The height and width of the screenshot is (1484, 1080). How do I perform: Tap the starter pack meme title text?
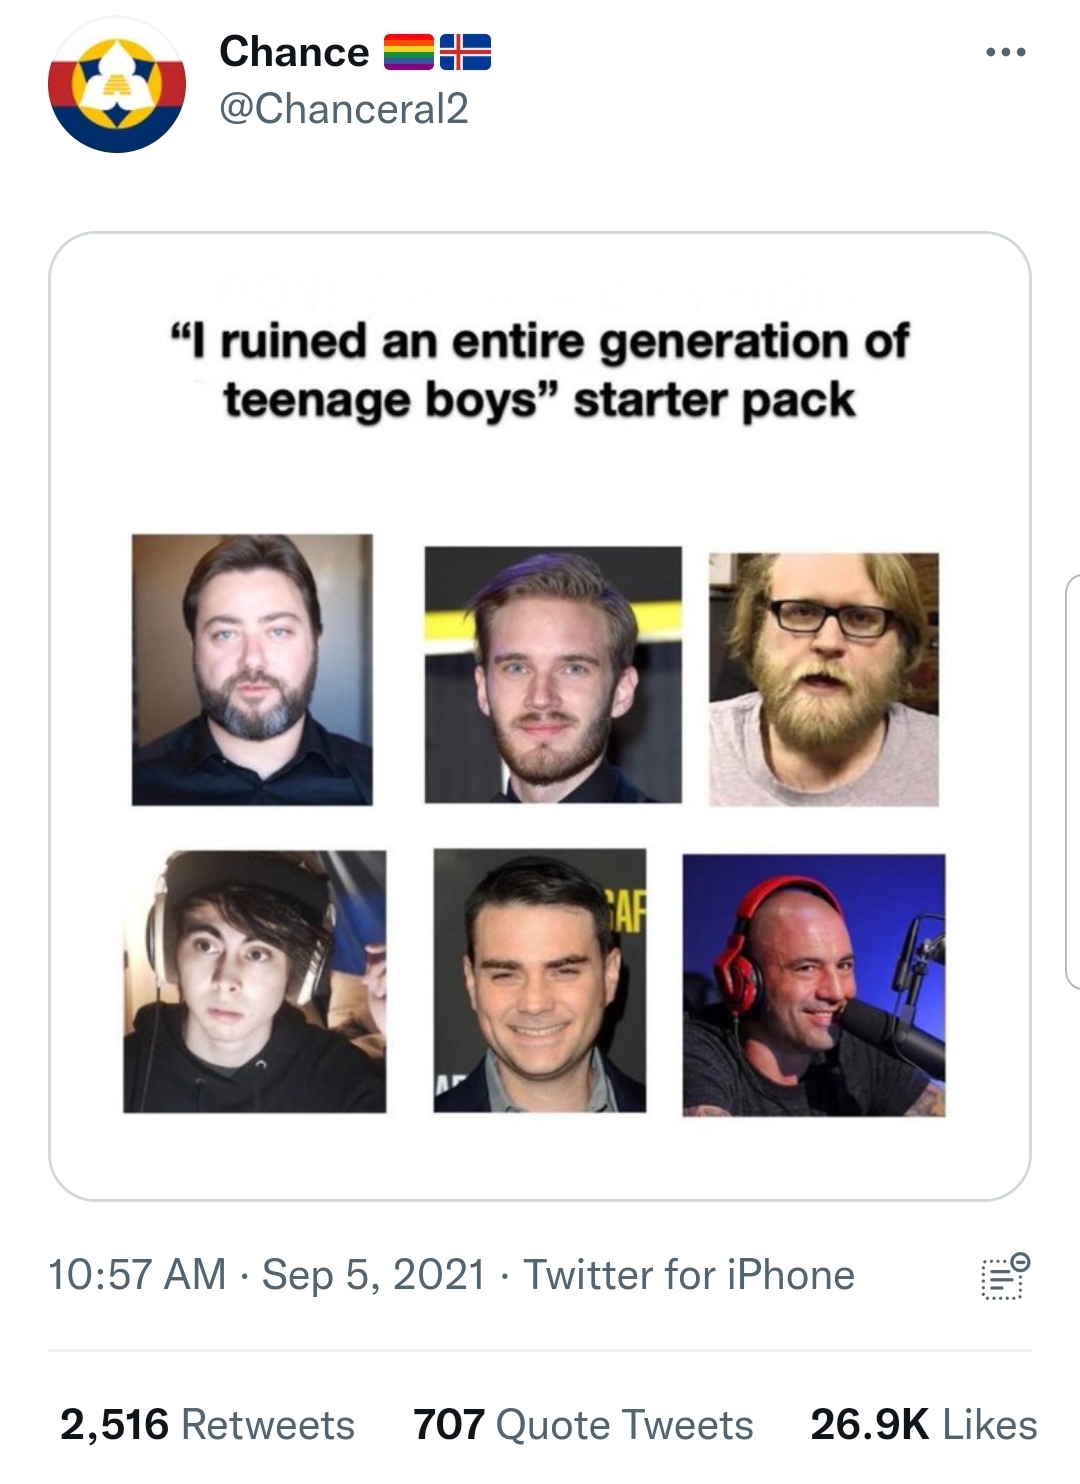tap(540, 371)
